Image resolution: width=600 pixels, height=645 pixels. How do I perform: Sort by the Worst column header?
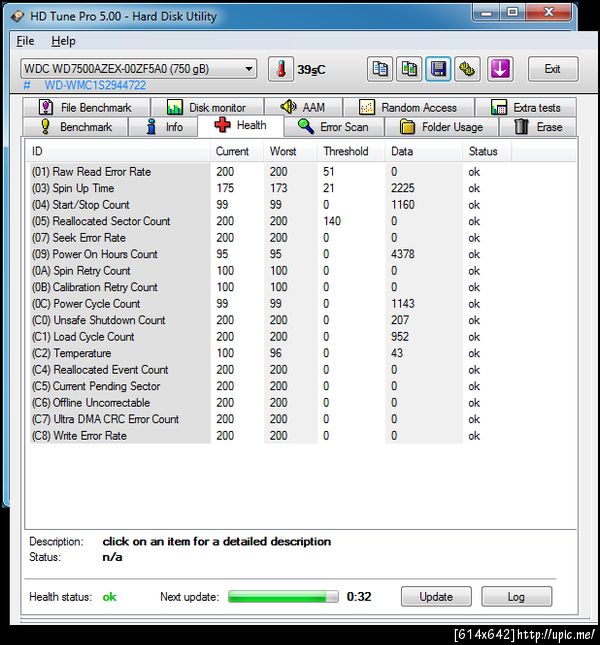(290, 151)
